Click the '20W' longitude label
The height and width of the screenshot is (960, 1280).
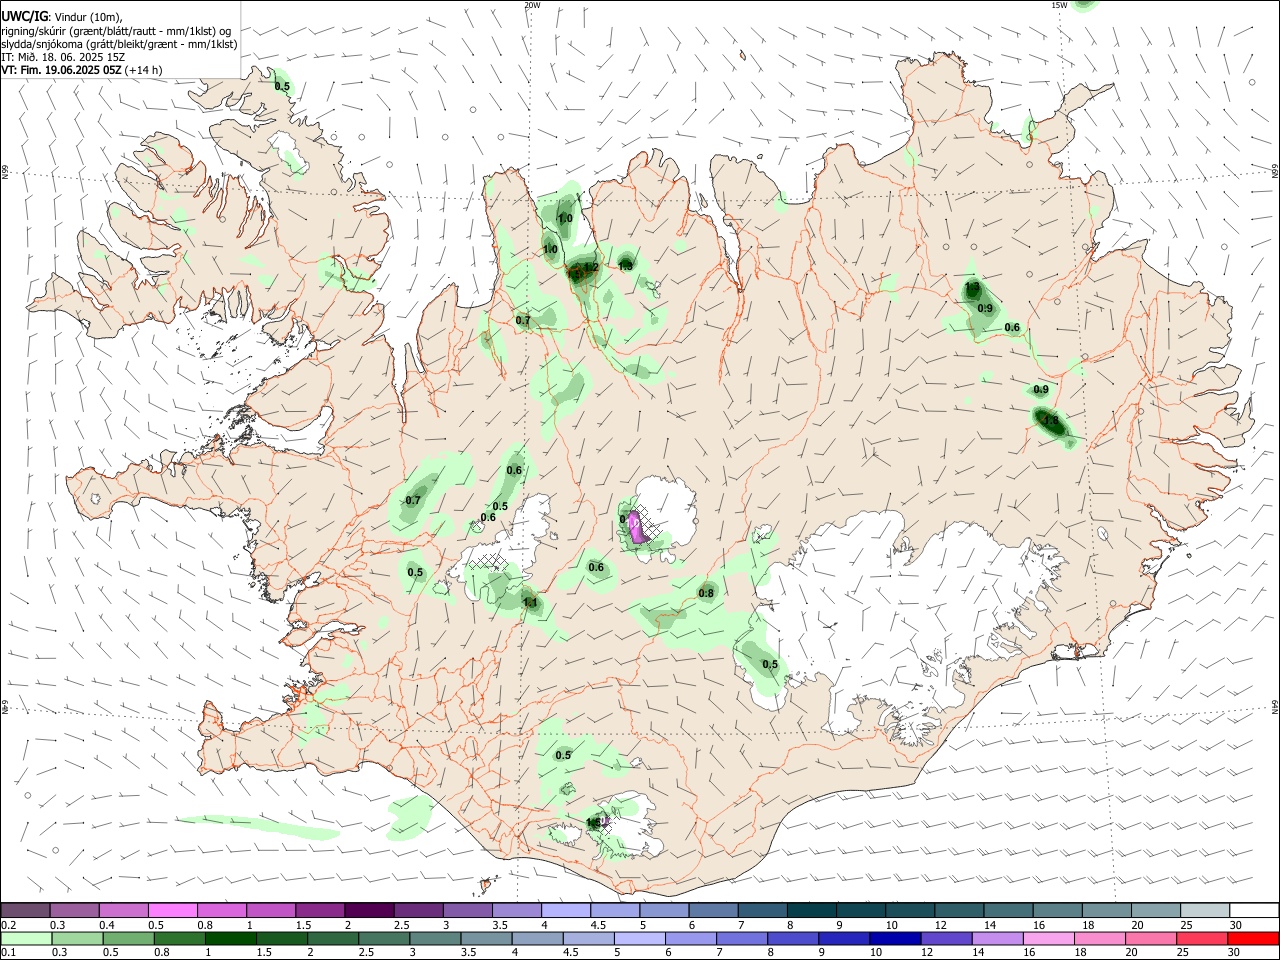(532, 5)
